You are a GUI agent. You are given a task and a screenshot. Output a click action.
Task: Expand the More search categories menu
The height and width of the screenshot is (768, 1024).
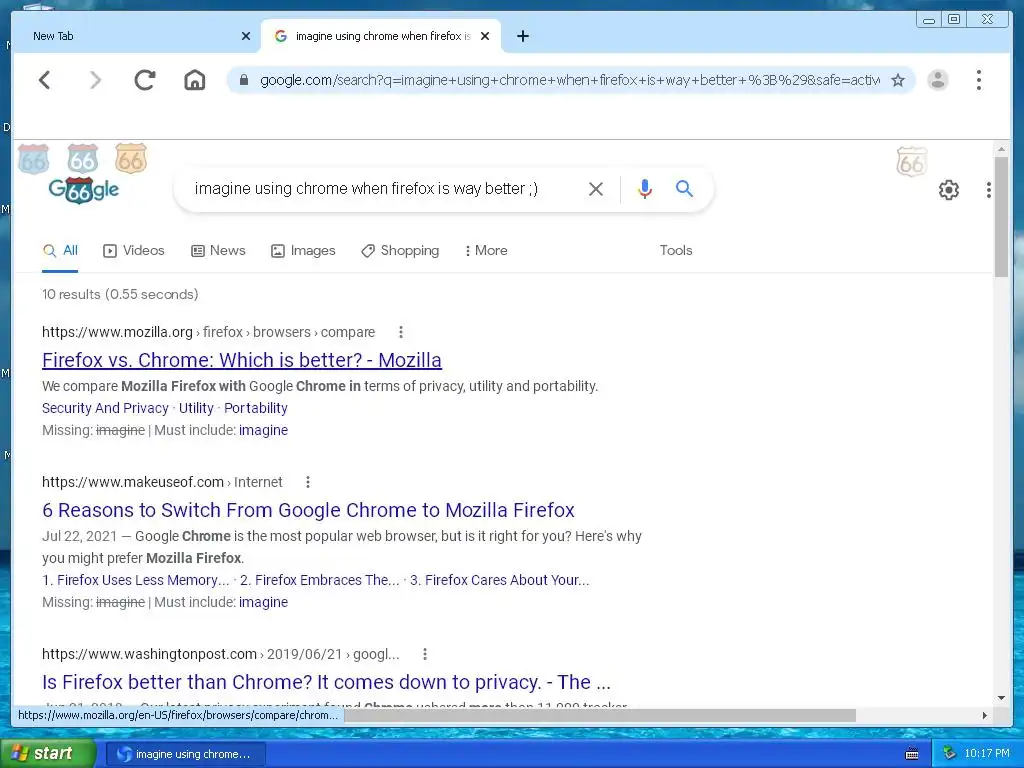(486, 251)
